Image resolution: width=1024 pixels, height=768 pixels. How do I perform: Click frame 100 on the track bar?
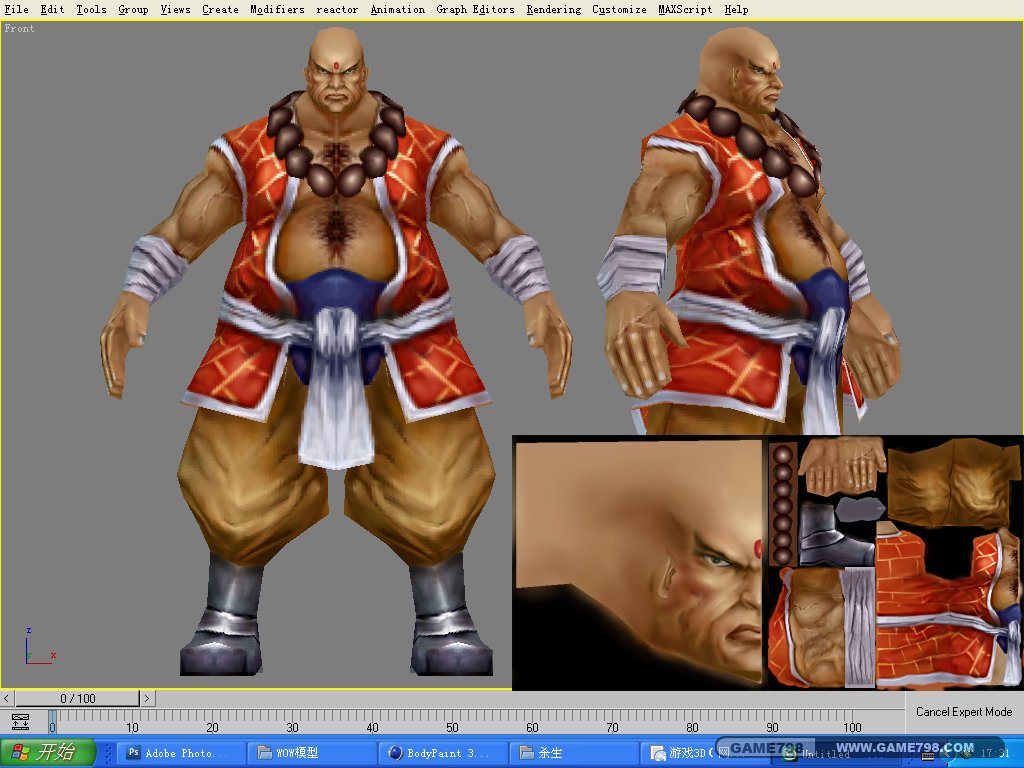[852, 727]
